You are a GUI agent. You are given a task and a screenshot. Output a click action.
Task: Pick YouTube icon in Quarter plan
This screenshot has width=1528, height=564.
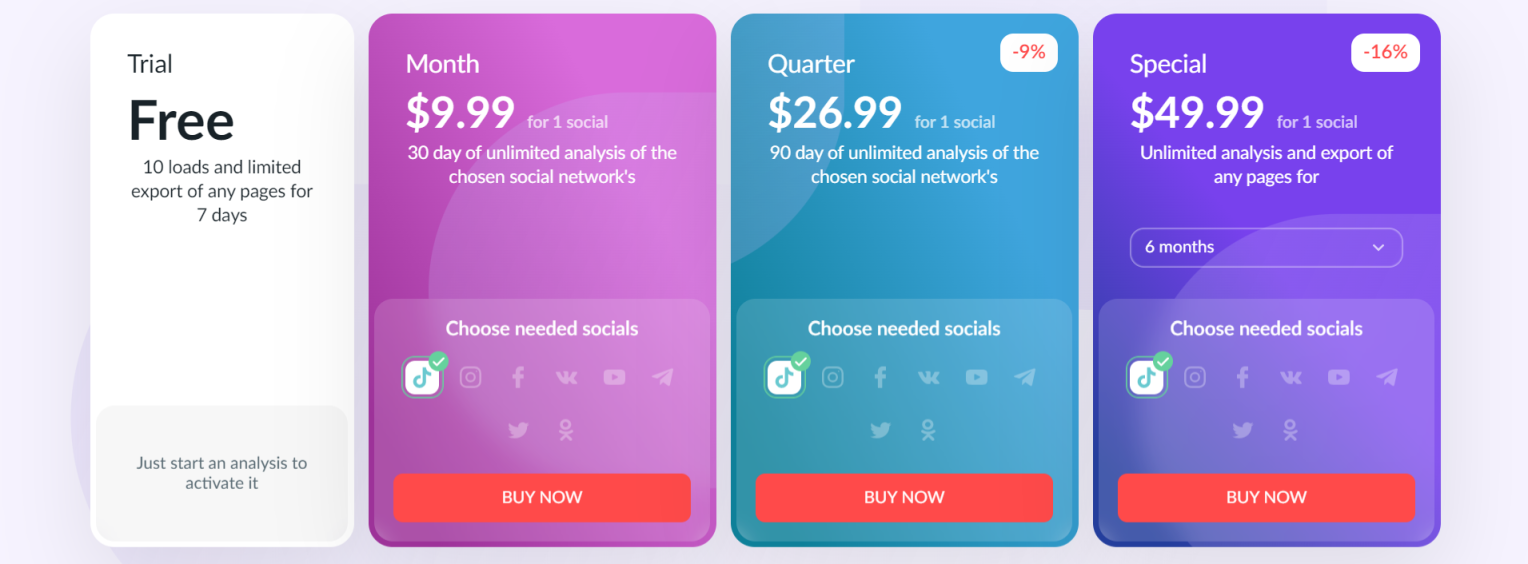pos(976,377)
